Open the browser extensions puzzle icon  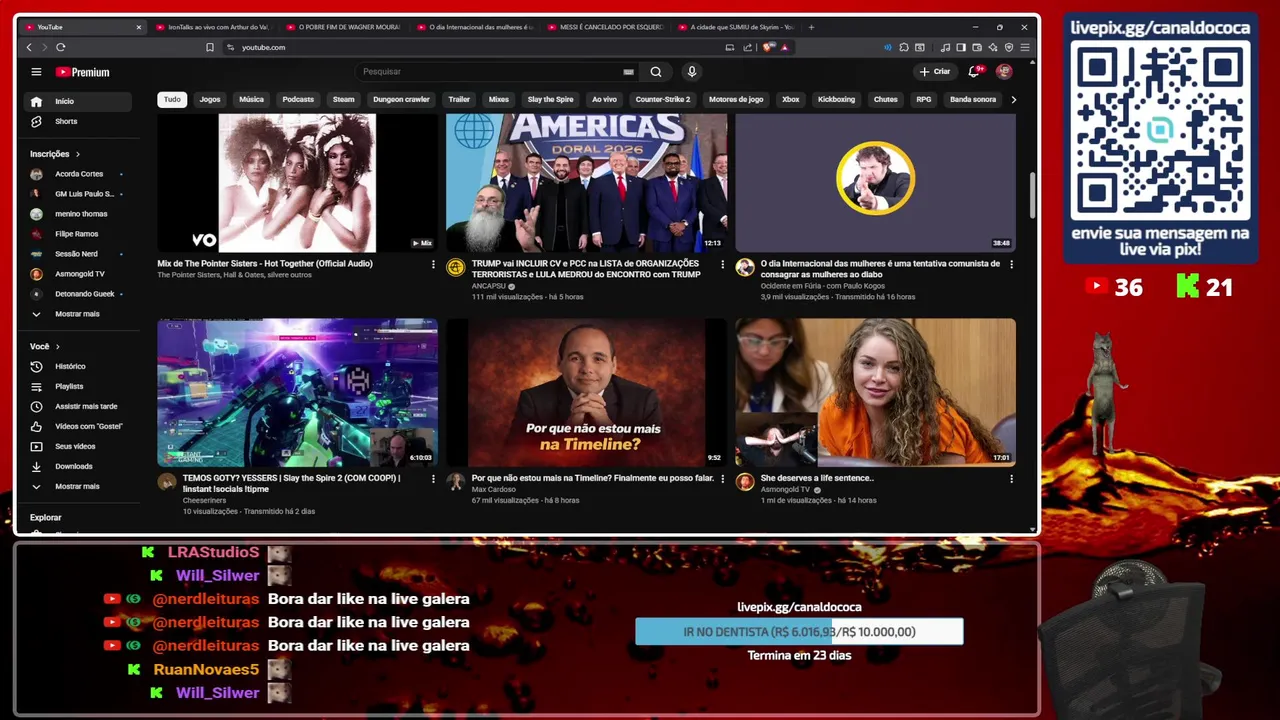[x=904, y=47]
